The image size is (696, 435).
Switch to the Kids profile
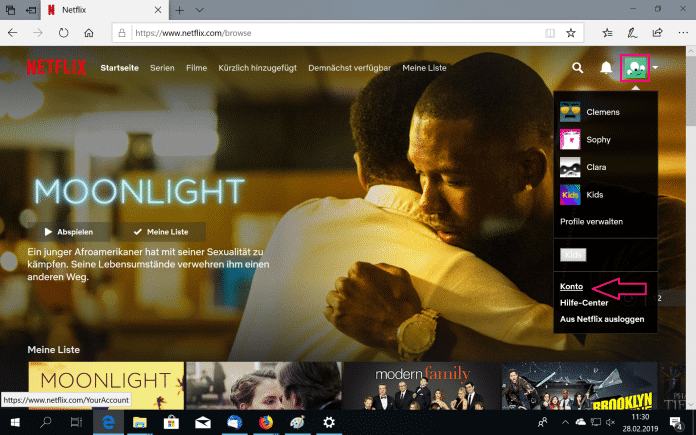point(596,194)
